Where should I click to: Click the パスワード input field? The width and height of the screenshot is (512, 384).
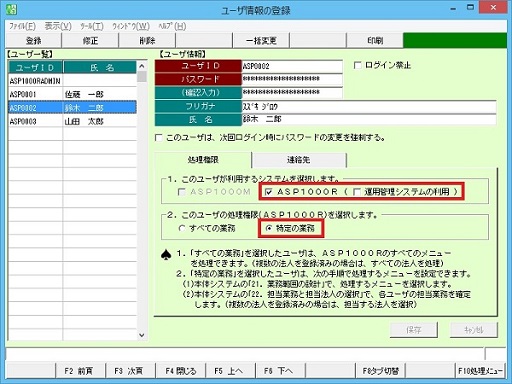click(x=292, y=79)
